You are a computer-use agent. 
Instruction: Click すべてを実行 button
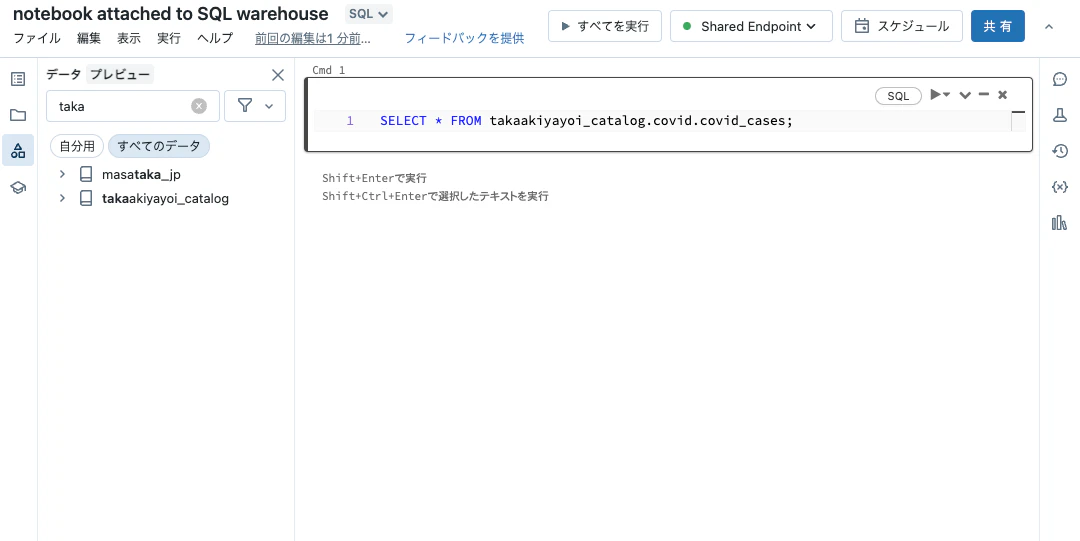pyautogui.click(x=605, y=26)
